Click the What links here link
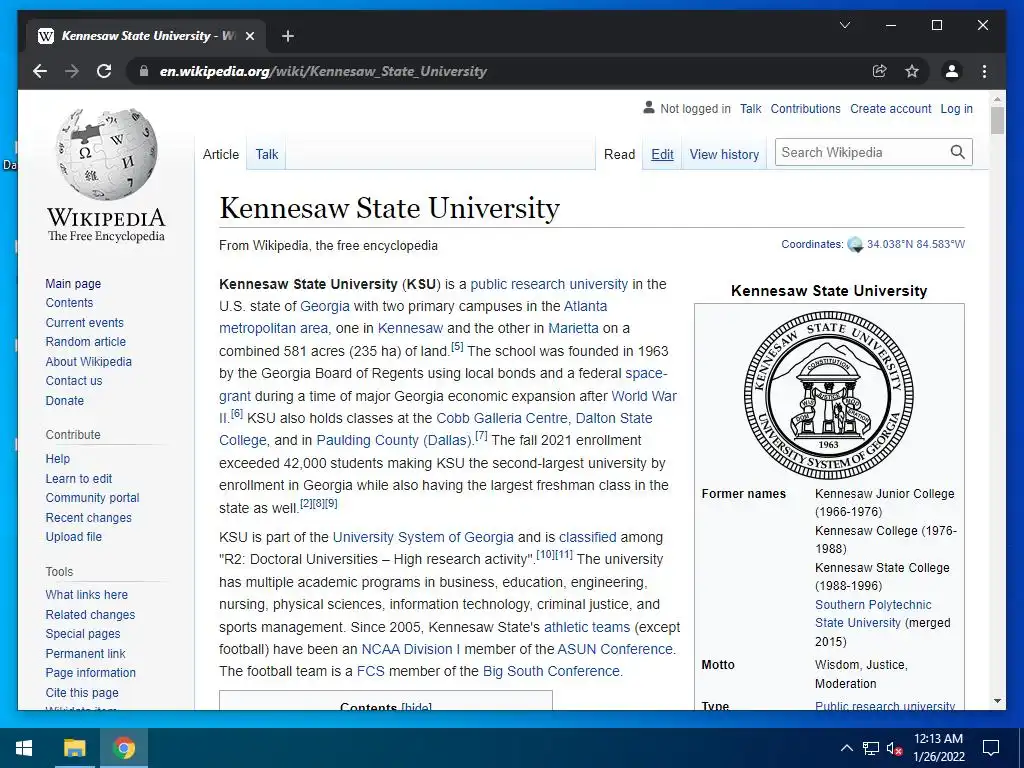The width and height of the screenshot is (1024, 768). tap(86, 594)
